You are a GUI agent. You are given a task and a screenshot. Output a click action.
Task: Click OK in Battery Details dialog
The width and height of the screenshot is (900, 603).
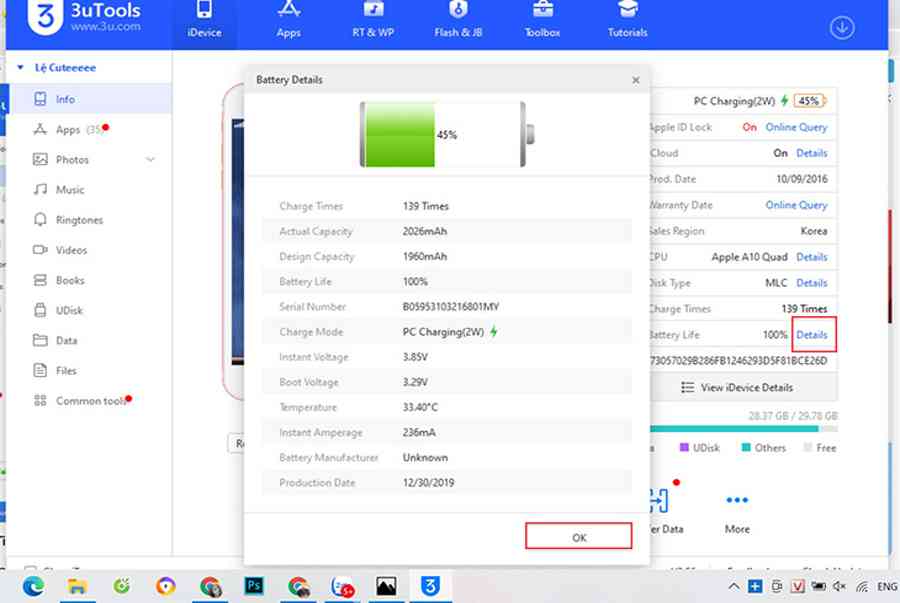[579, 536]
